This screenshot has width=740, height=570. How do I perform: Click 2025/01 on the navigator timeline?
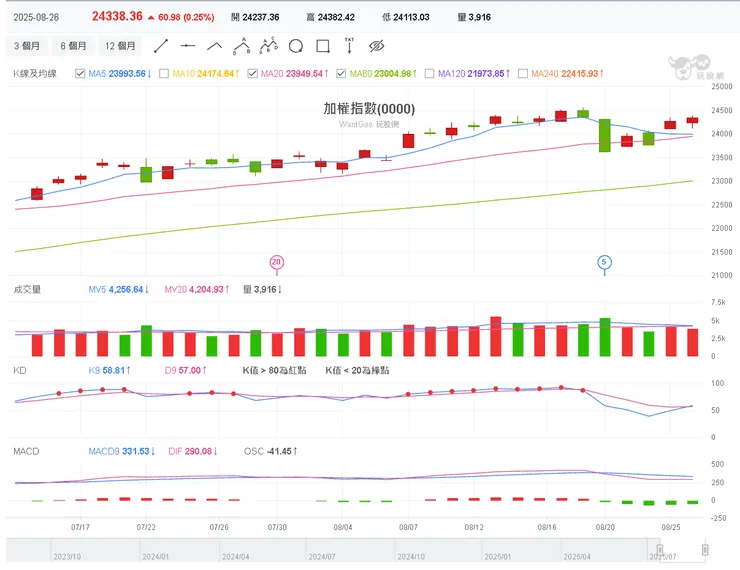tap(497, 557)
